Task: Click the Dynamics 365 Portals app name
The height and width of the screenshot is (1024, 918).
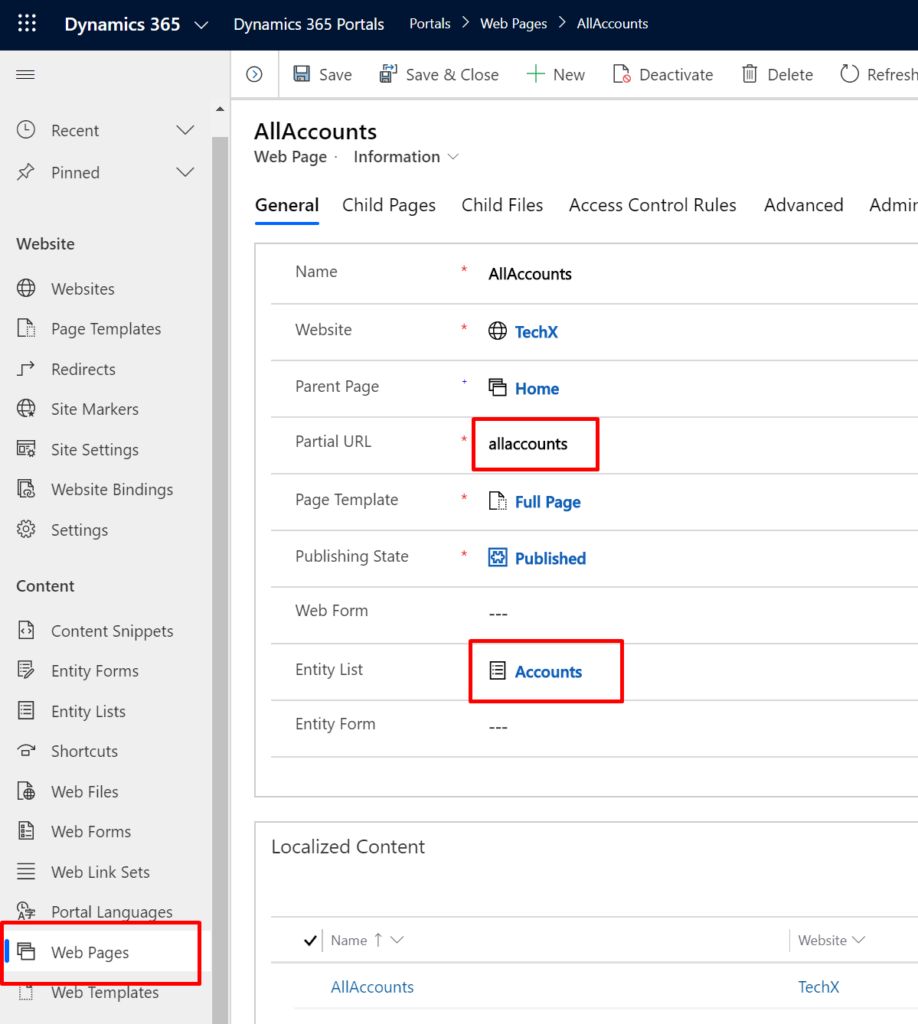Action: tap(309, 24)
